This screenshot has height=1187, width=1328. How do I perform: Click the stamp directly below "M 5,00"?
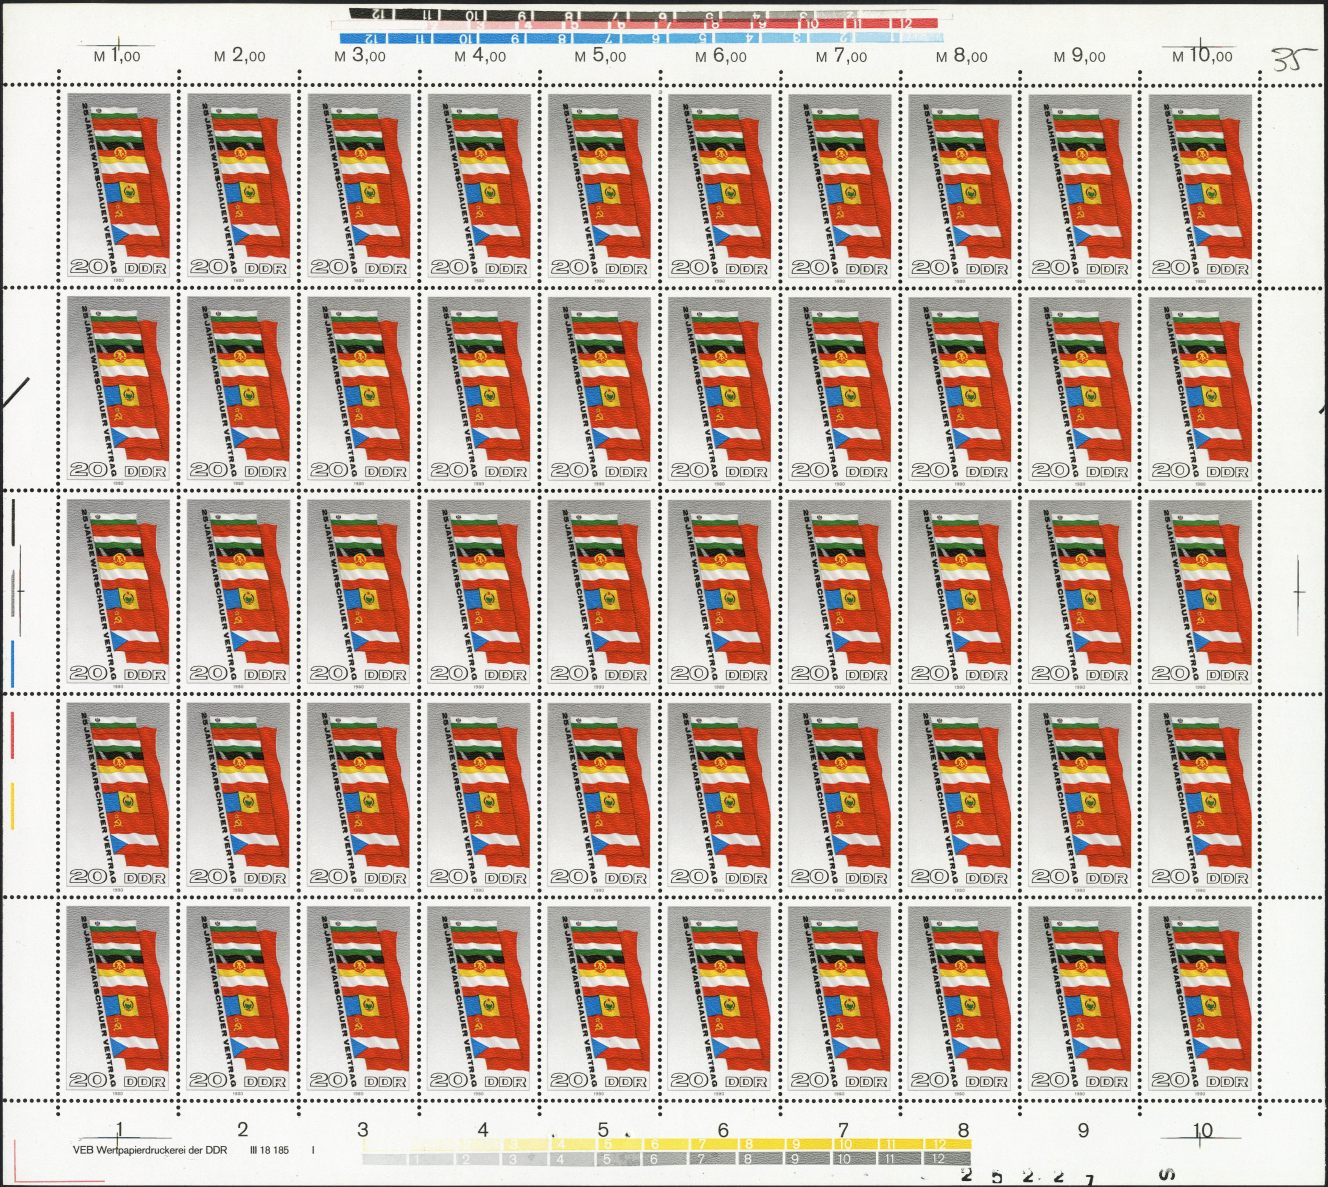point(600,187)
